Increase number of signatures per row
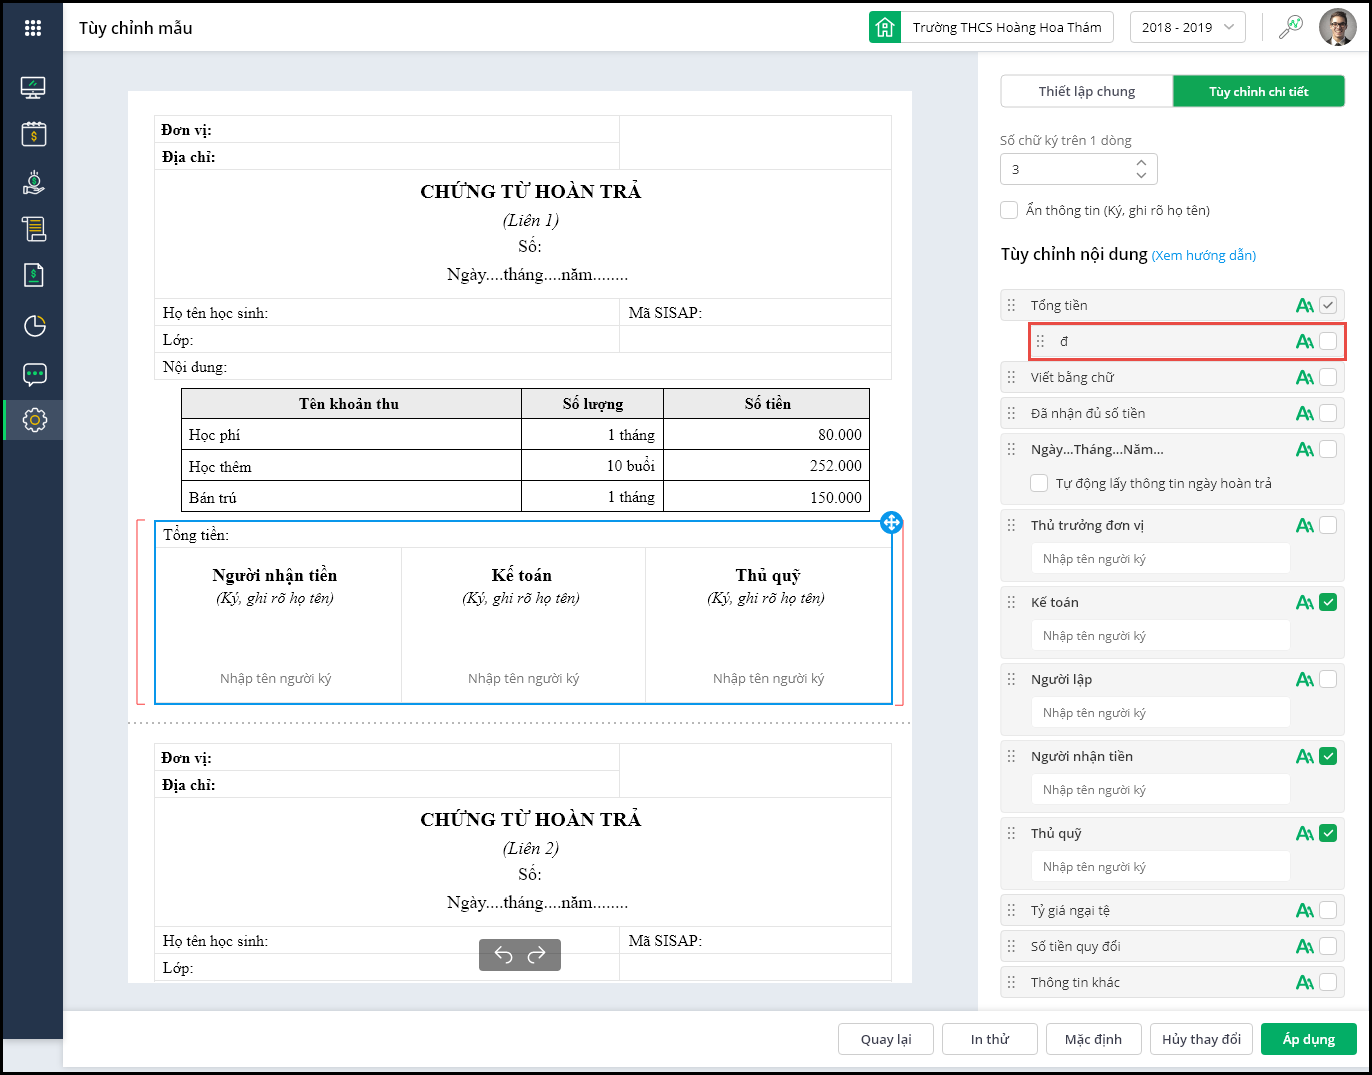 [x=1142, y=162]
